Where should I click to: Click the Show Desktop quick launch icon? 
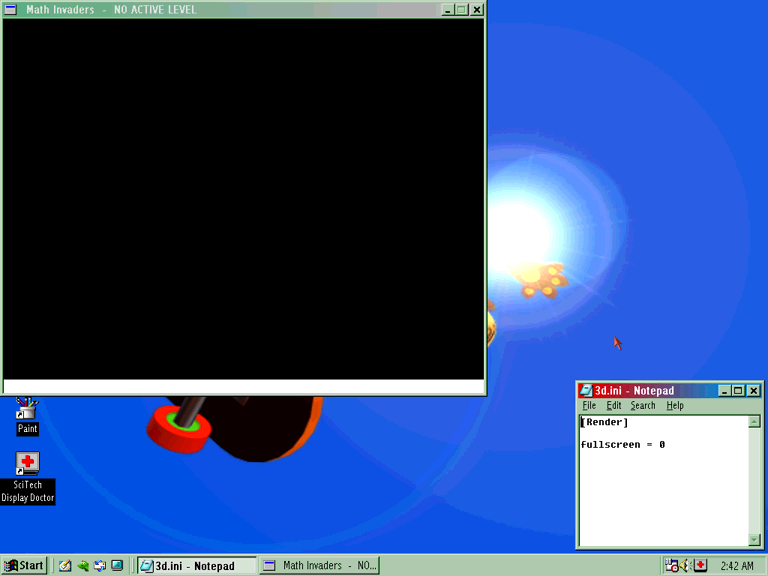click(117, 565)
